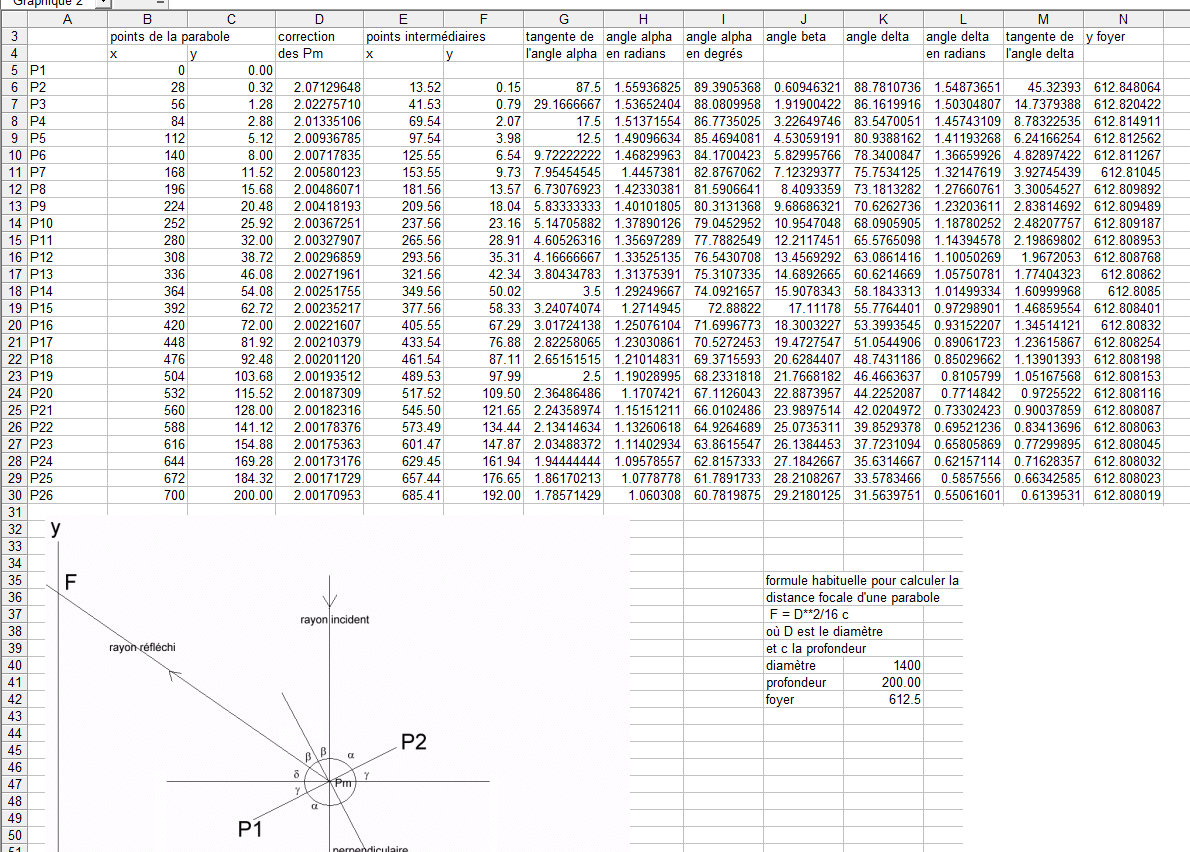
Task: Click cell with value 128.00 in row P21
Action: (x=231, y=410)
